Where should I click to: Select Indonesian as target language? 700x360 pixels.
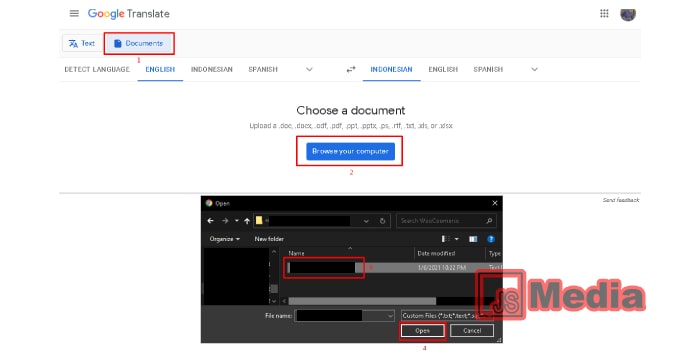392,69
